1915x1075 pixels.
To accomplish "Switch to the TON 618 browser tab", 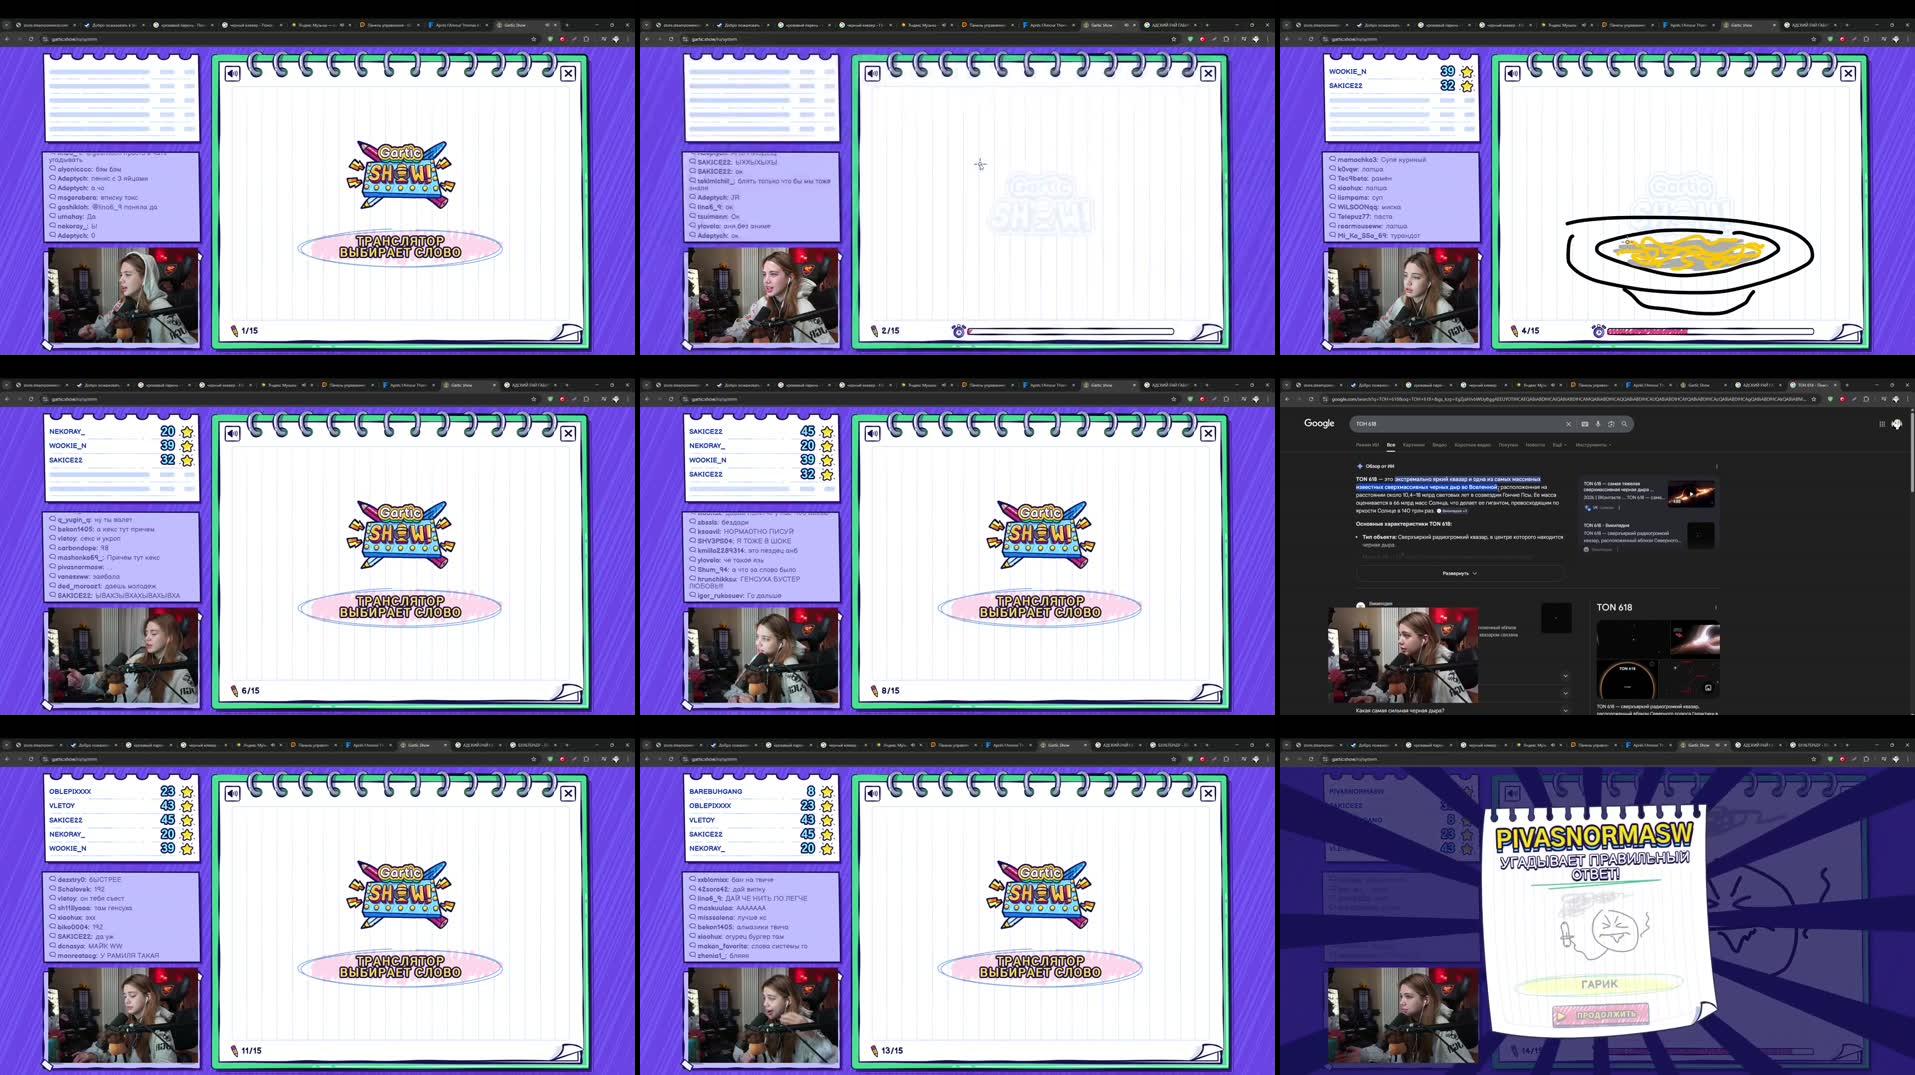I will [x=1811, y=385].
